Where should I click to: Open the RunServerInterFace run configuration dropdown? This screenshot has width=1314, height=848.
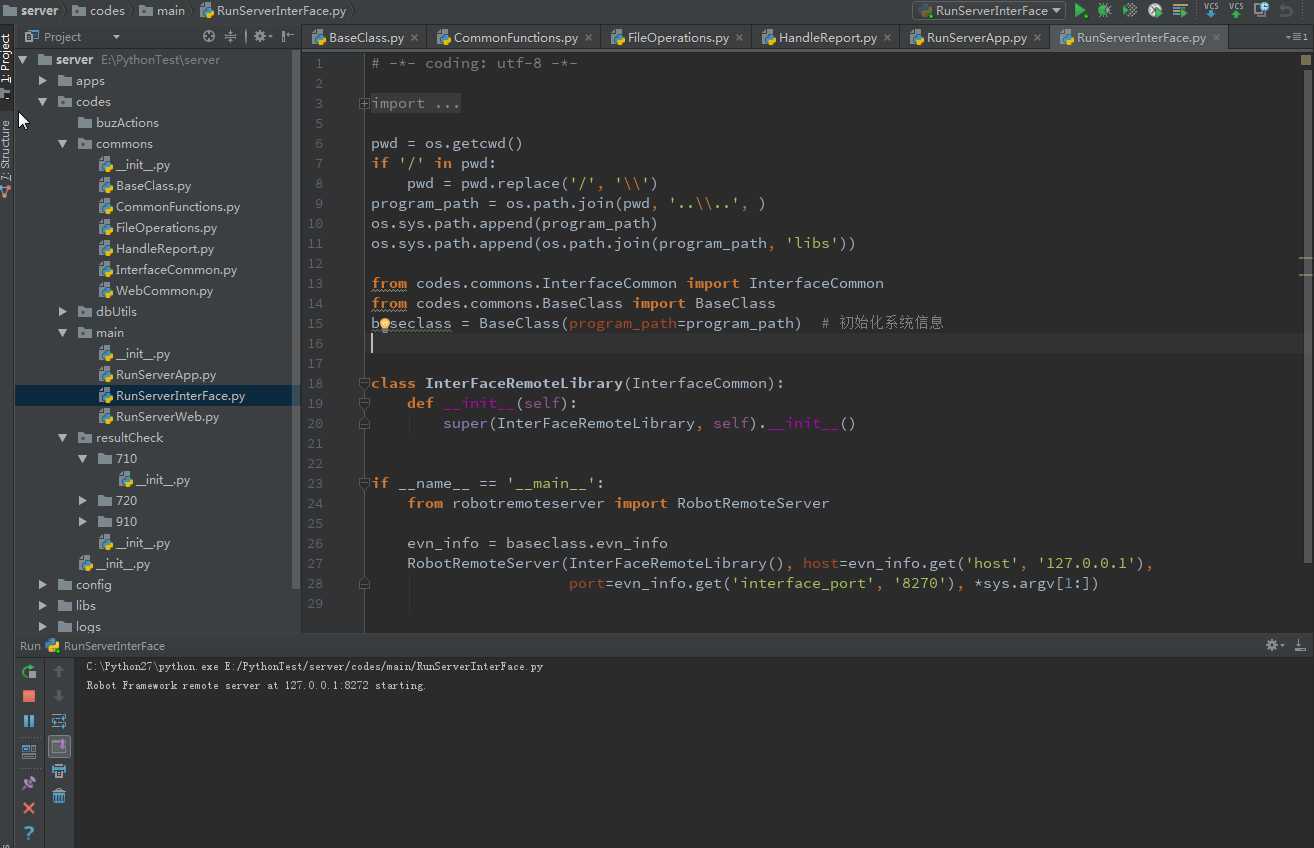click(989, 10)
